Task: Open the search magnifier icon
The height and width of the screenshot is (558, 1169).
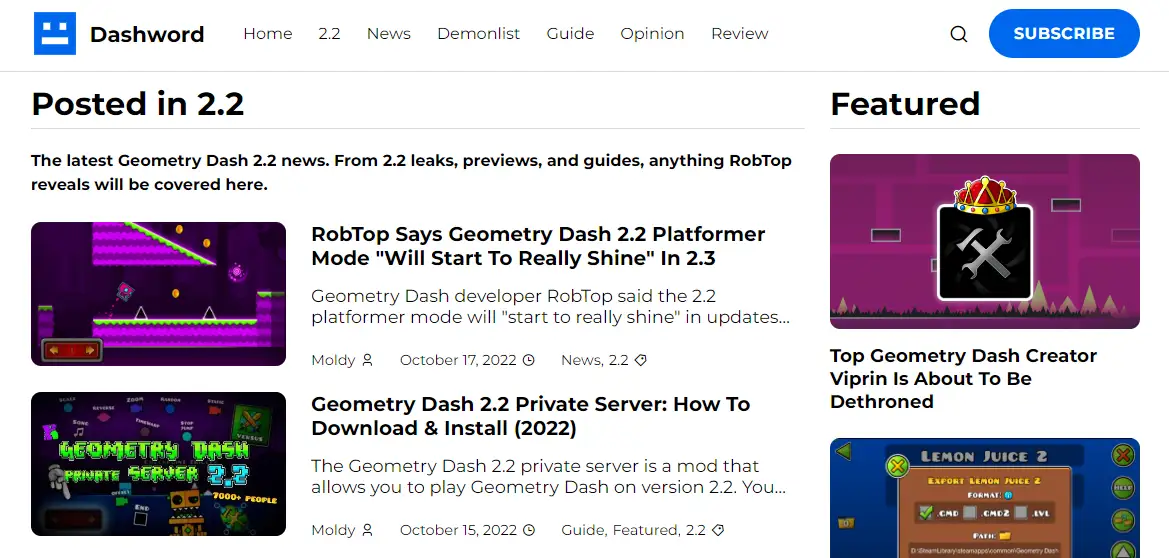Action: pyautogui.click(x=959, y=34)
